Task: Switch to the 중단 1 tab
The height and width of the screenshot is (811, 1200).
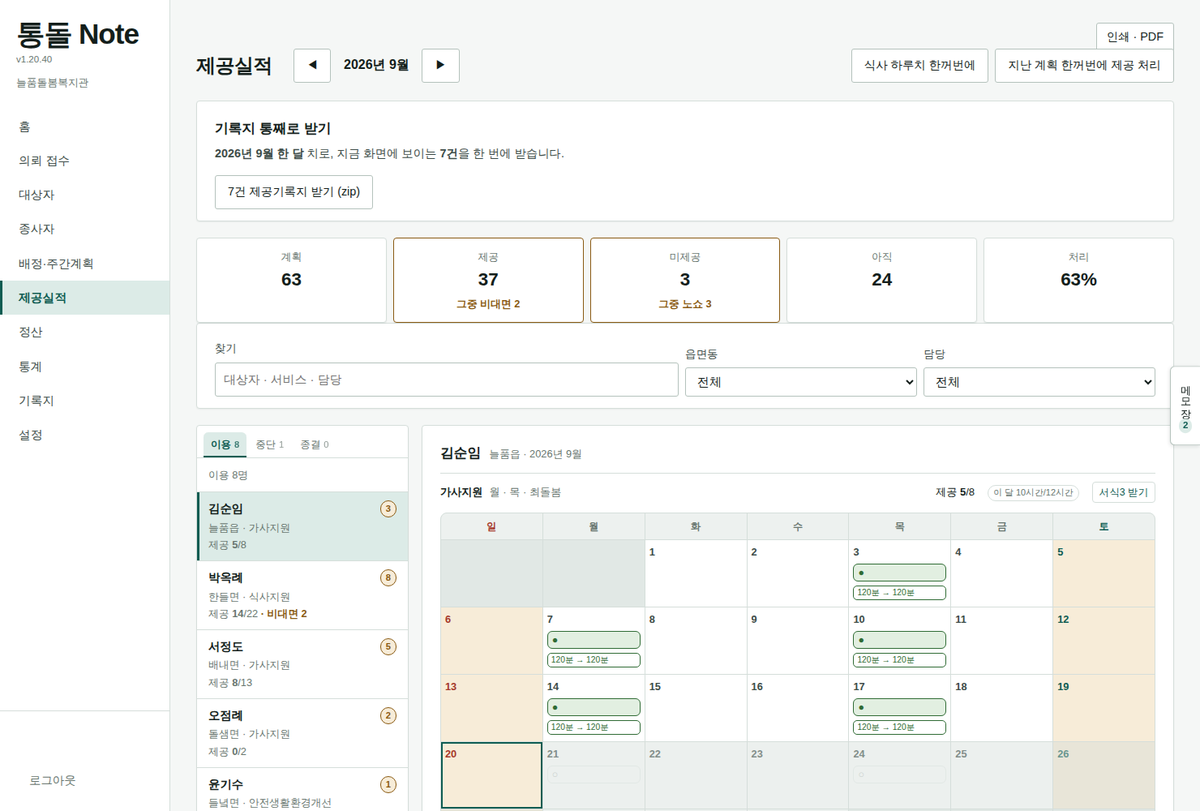Action: pos(270,444)
